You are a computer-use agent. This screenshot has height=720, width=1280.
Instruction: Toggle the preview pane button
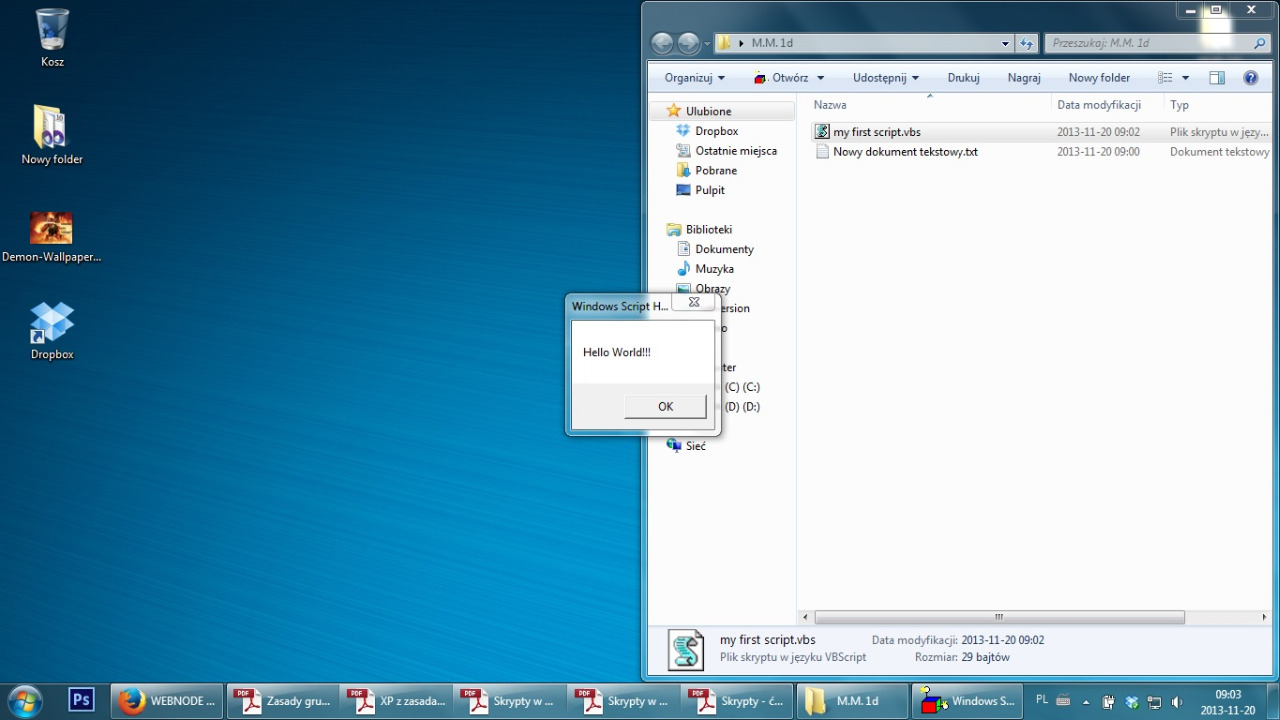tap(1216, 78)
